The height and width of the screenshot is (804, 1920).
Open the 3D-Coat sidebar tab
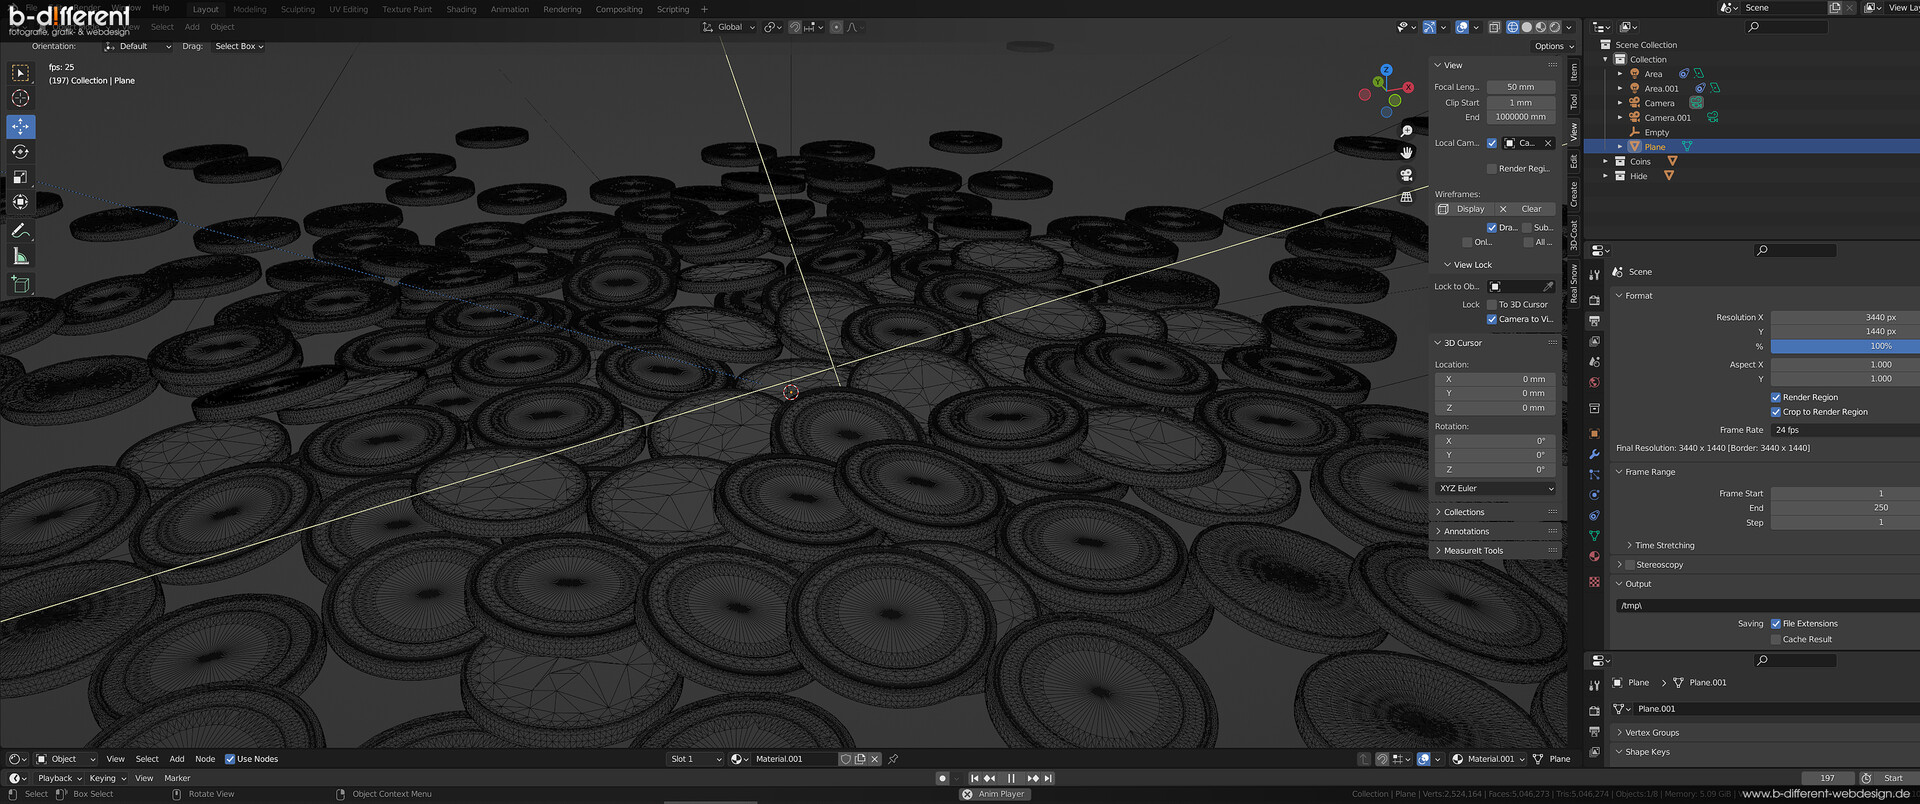coord(1573,236)
